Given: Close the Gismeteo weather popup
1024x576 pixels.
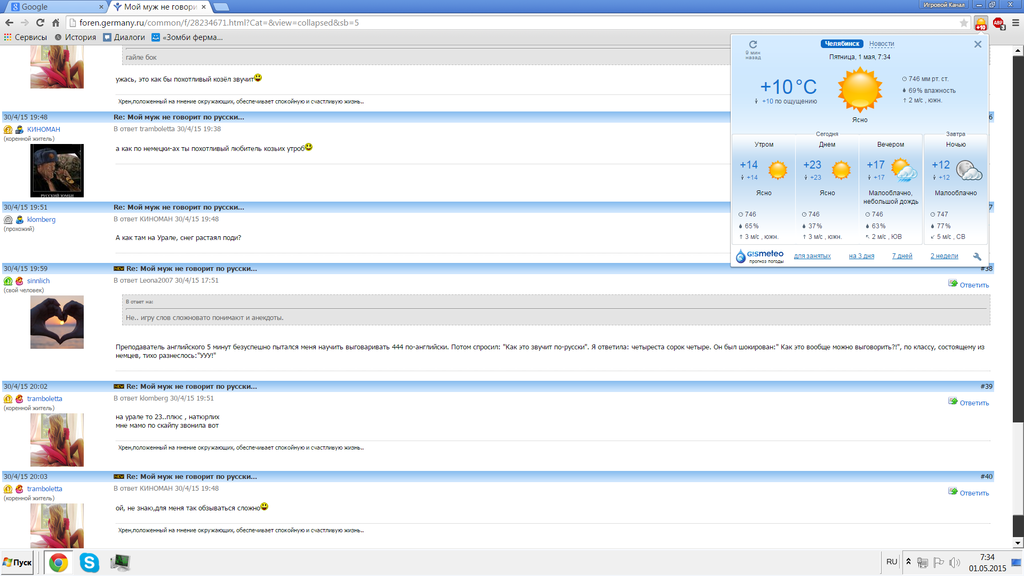Looking at the screenshot, I should coord(978,44).
